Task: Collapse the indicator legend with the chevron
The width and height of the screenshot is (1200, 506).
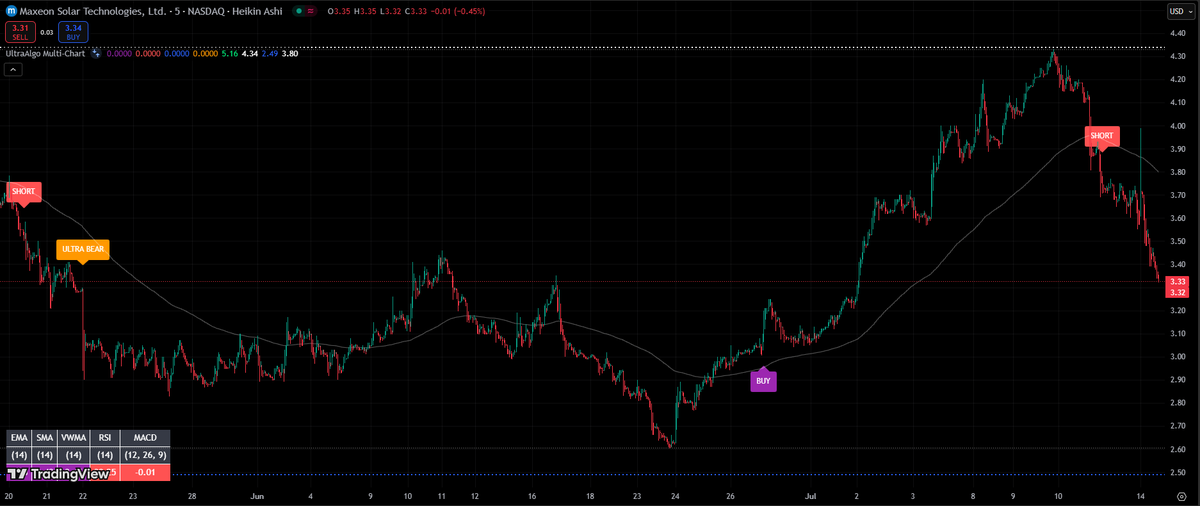Action: pos(13,69)
